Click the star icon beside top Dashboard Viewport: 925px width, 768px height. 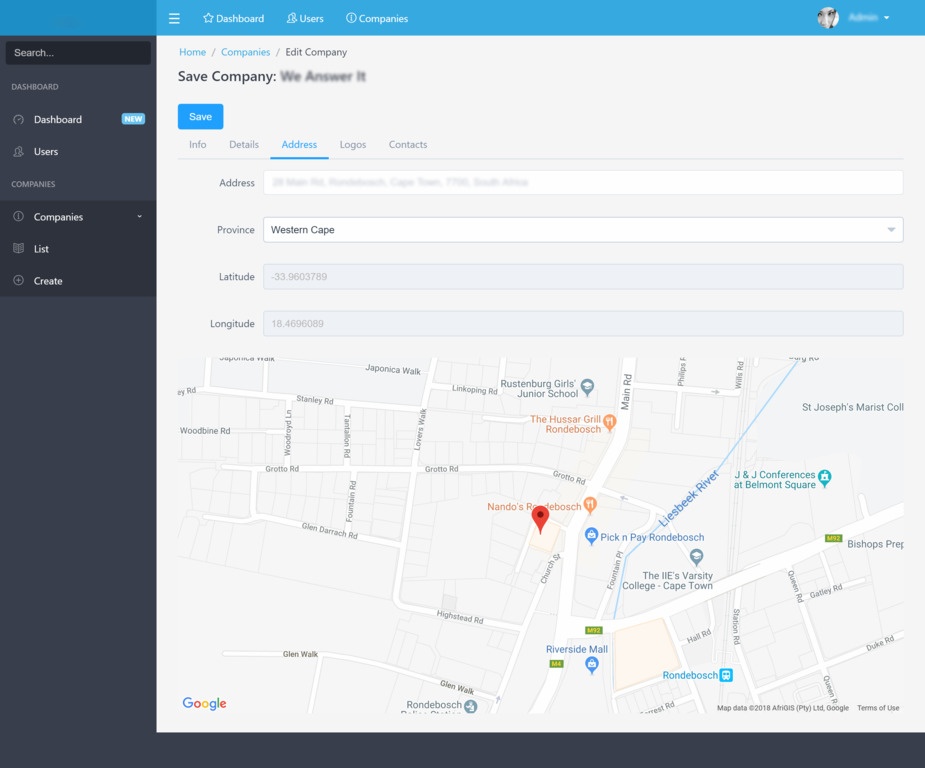pos(208,18)
